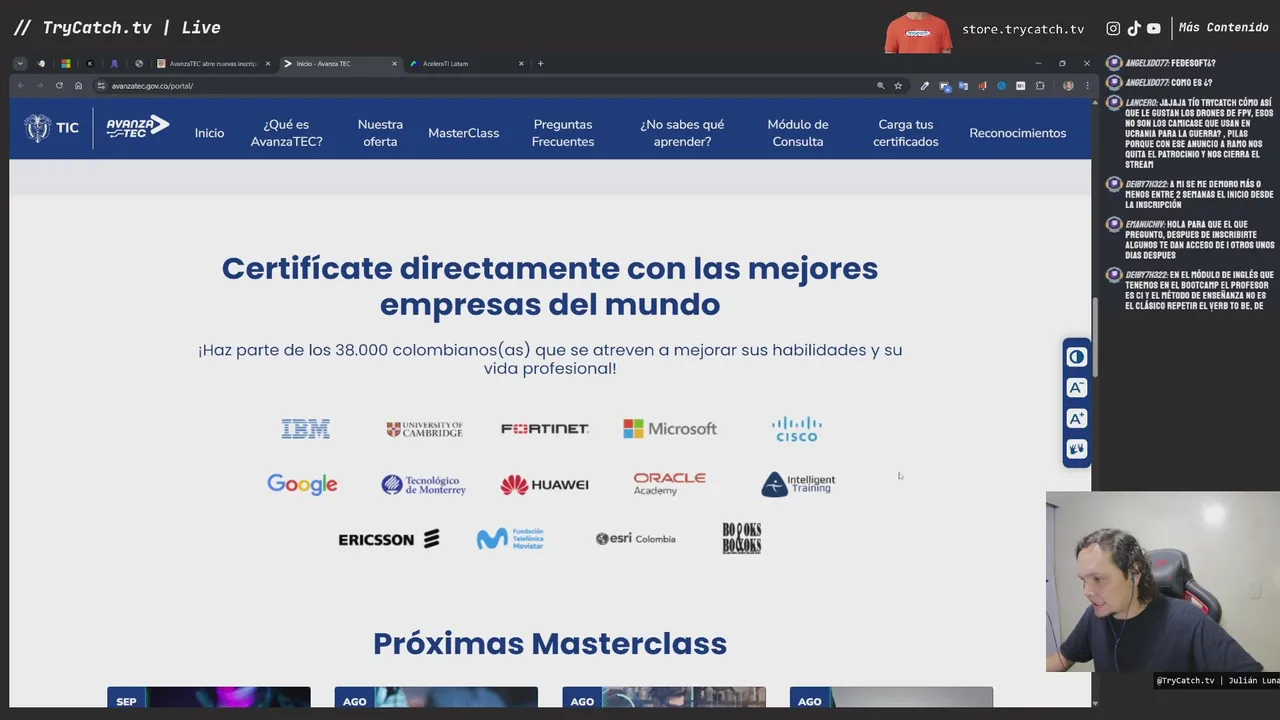Toggle the high-contrast accessibility button

pos(1076,357)
